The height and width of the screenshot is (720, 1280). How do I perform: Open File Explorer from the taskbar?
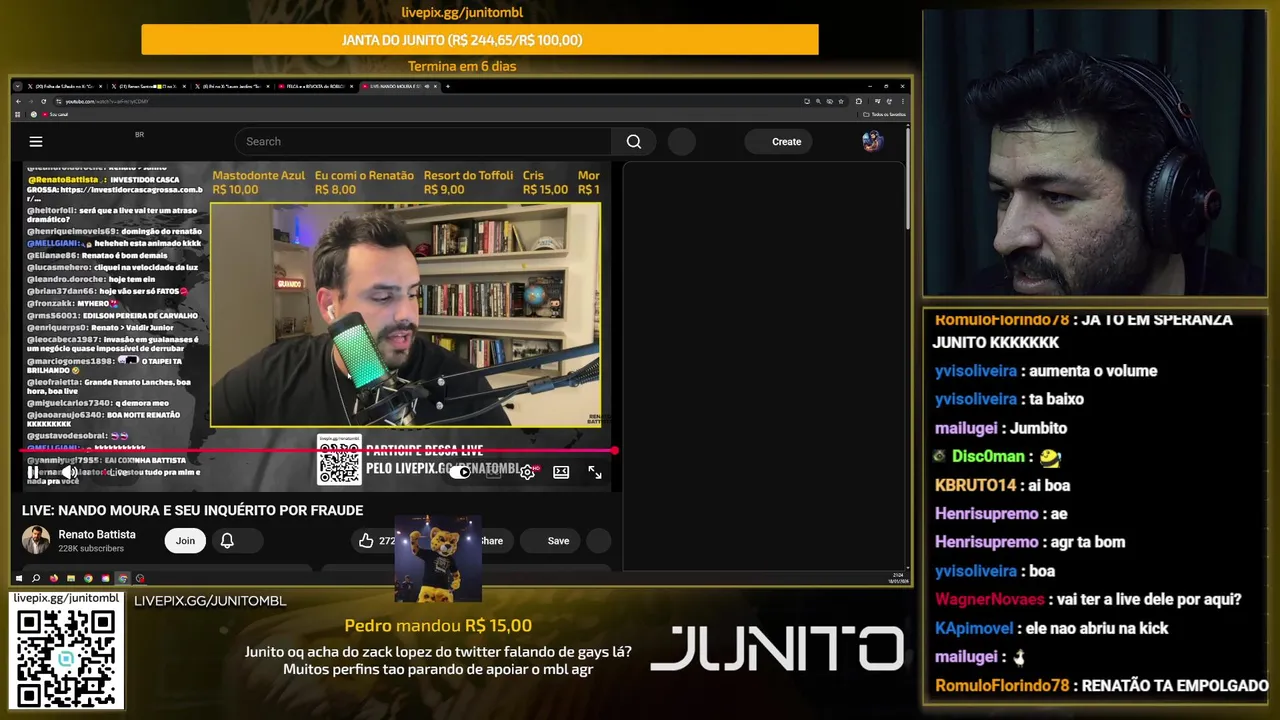coord(71,578)
